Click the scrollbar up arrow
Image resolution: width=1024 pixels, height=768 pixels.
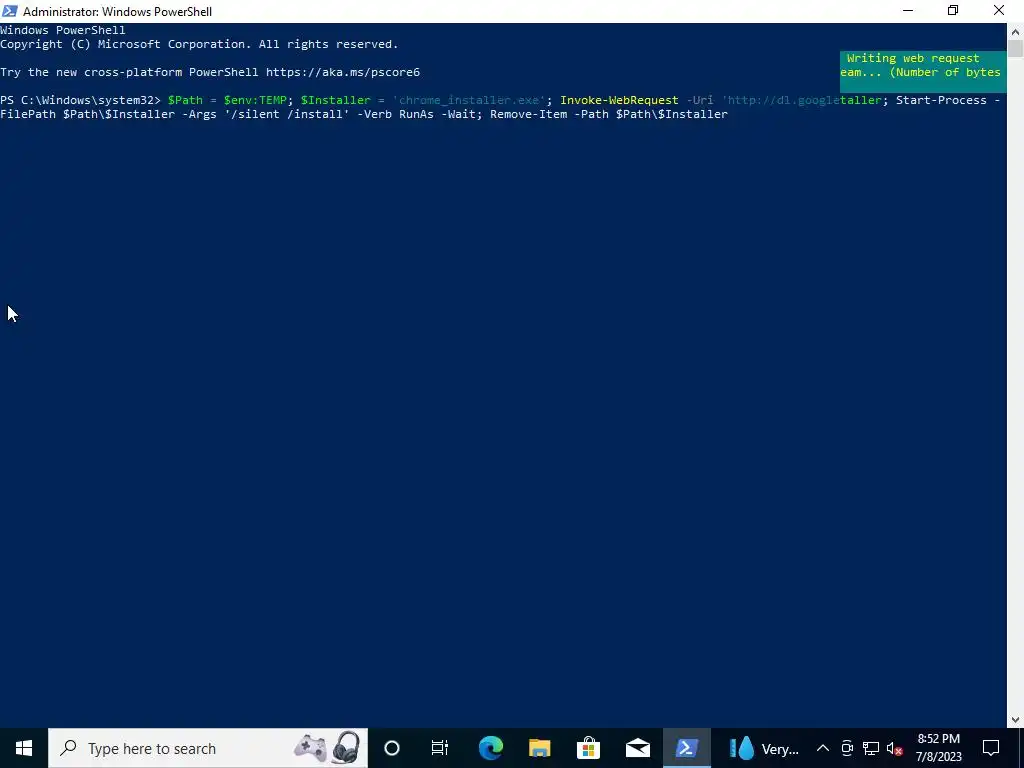pos(1015,31)
